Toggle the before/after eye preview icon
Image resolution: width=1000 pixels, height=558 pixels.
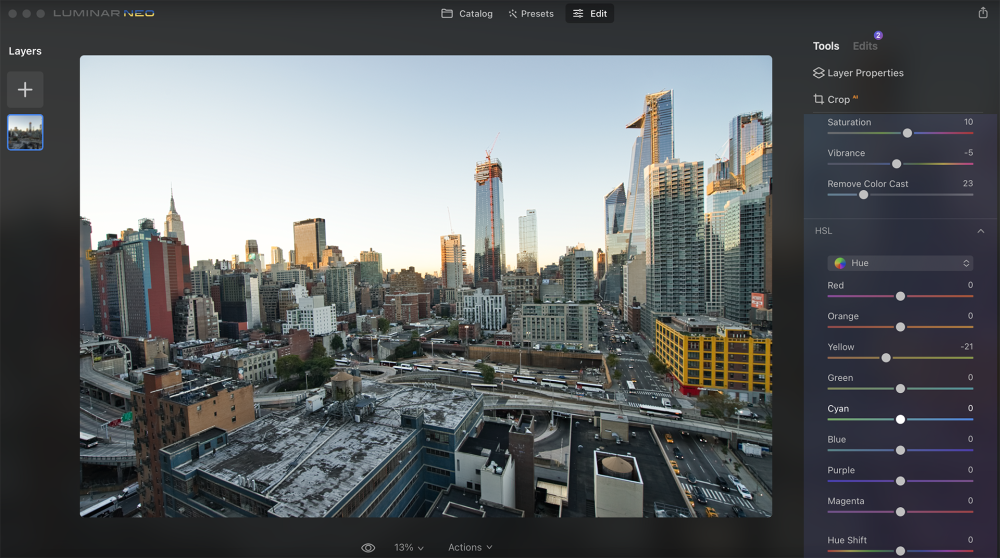(368, 548)
